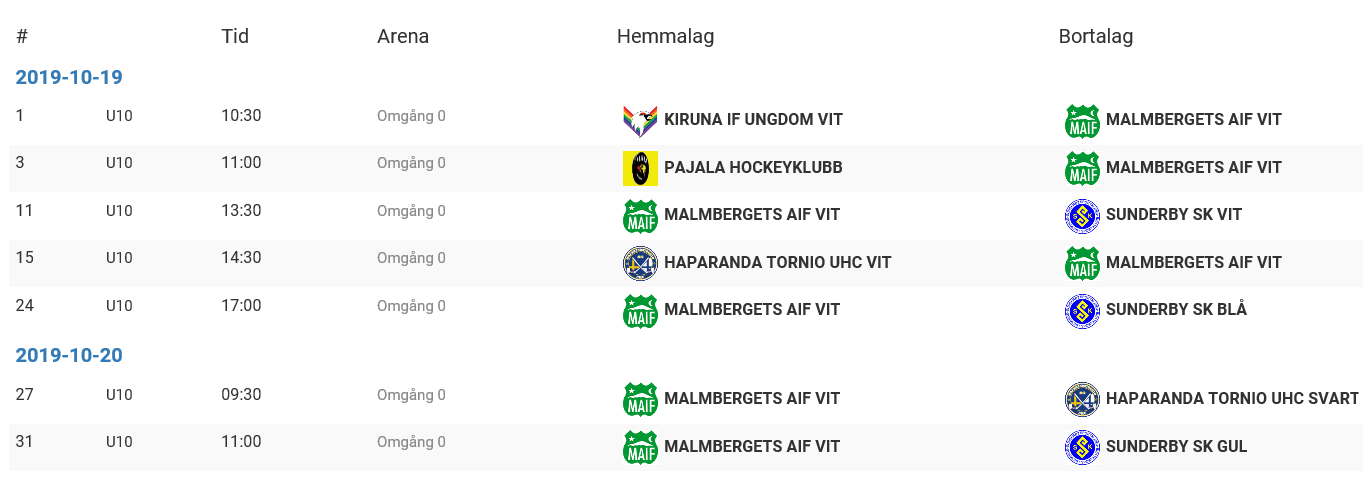Click the Hemmalag column header
This screenshot has height=481, width=1363.
pos(665,37)
